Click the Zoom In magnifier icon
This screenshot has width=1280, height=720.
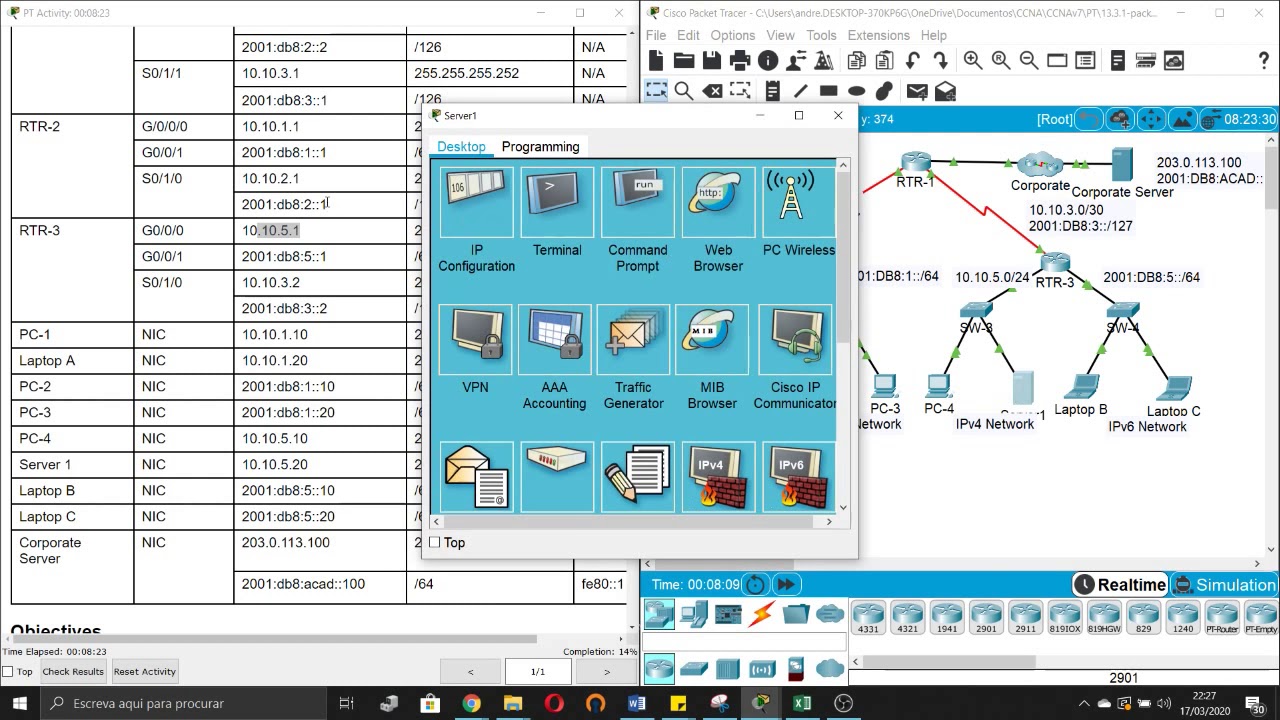[x=973, y=61]
